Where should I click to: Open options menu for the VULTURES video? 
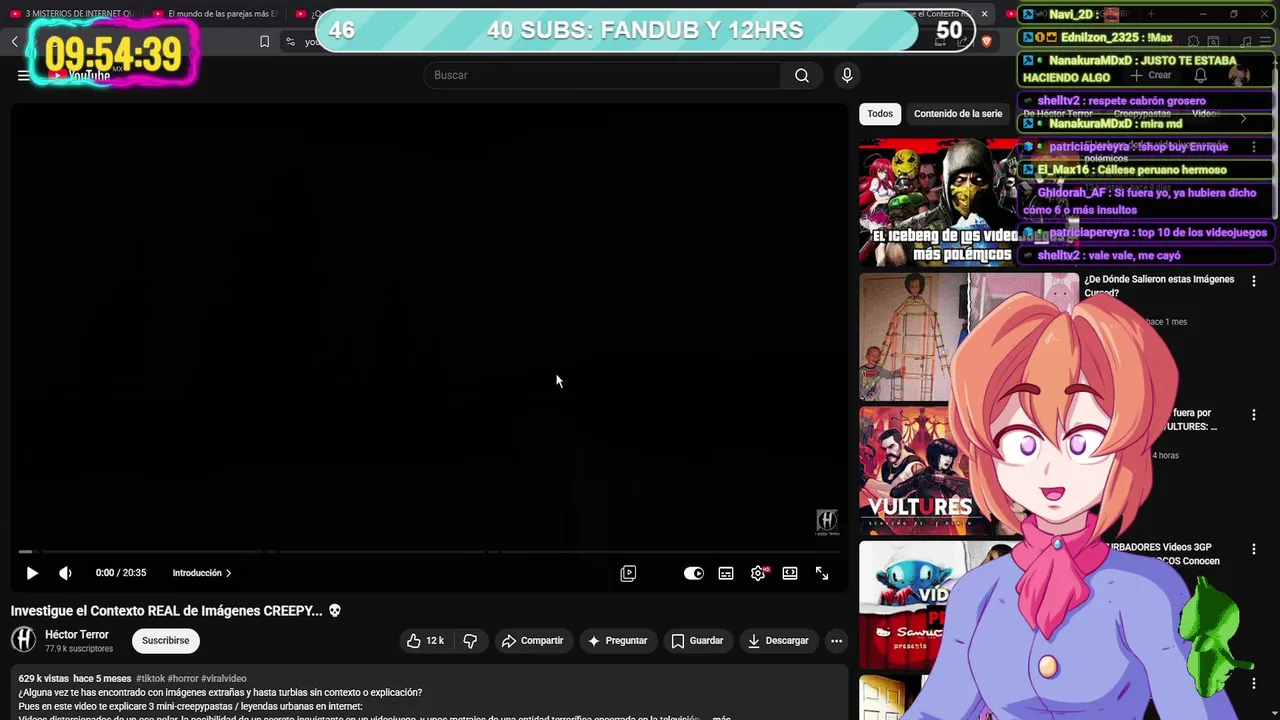tap(1254, 415)
